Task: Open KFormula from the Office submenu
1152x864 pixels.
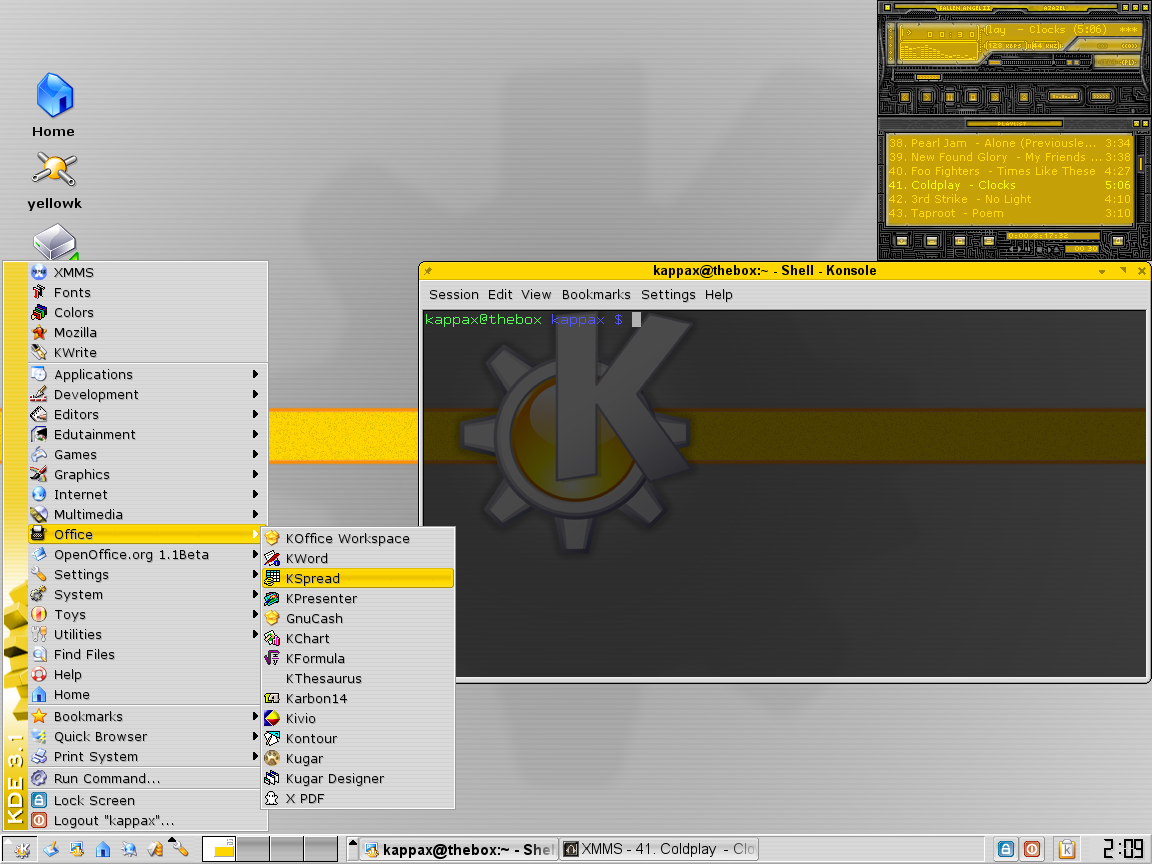Action: tap(358, 658)
